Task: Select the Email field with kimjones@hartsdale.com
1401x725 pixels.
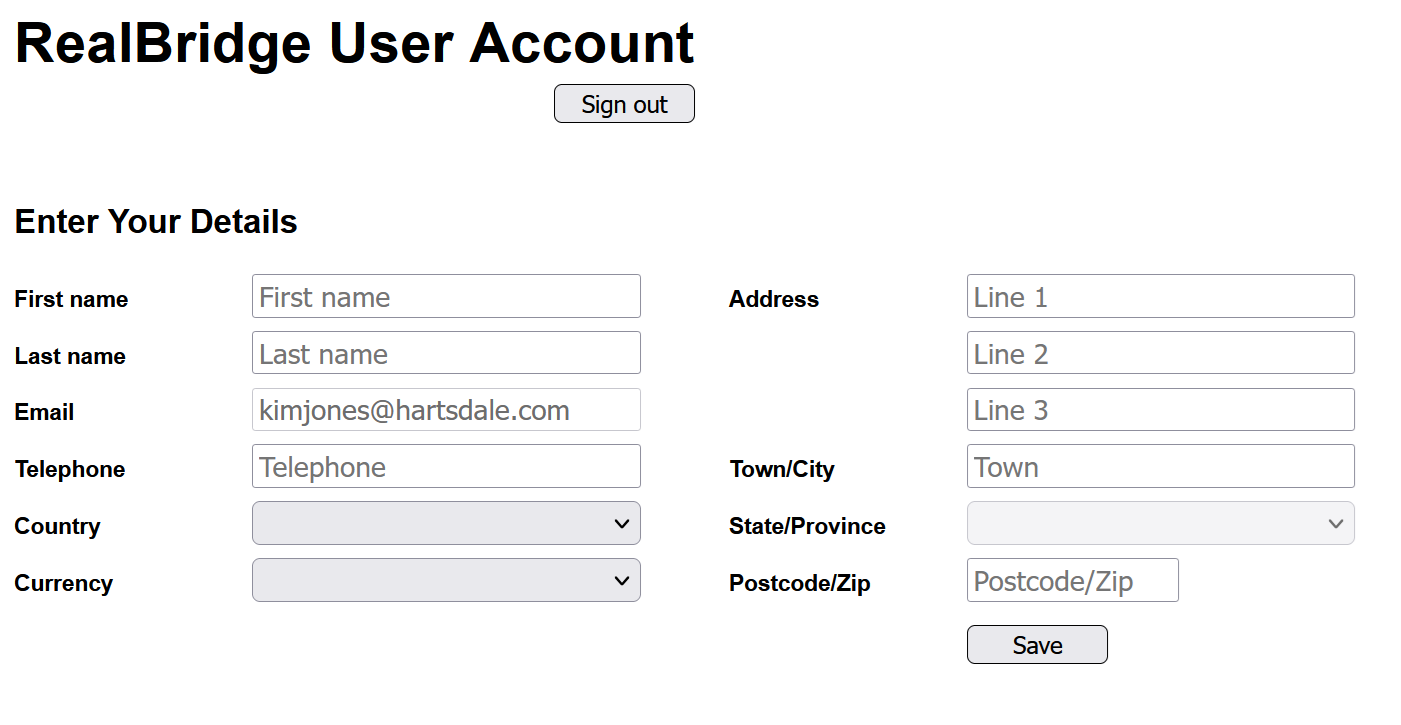Action: 446,410
